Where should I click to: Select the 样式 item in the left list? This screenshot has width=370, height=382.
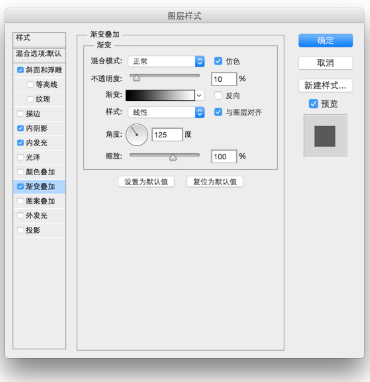(39, 40)
